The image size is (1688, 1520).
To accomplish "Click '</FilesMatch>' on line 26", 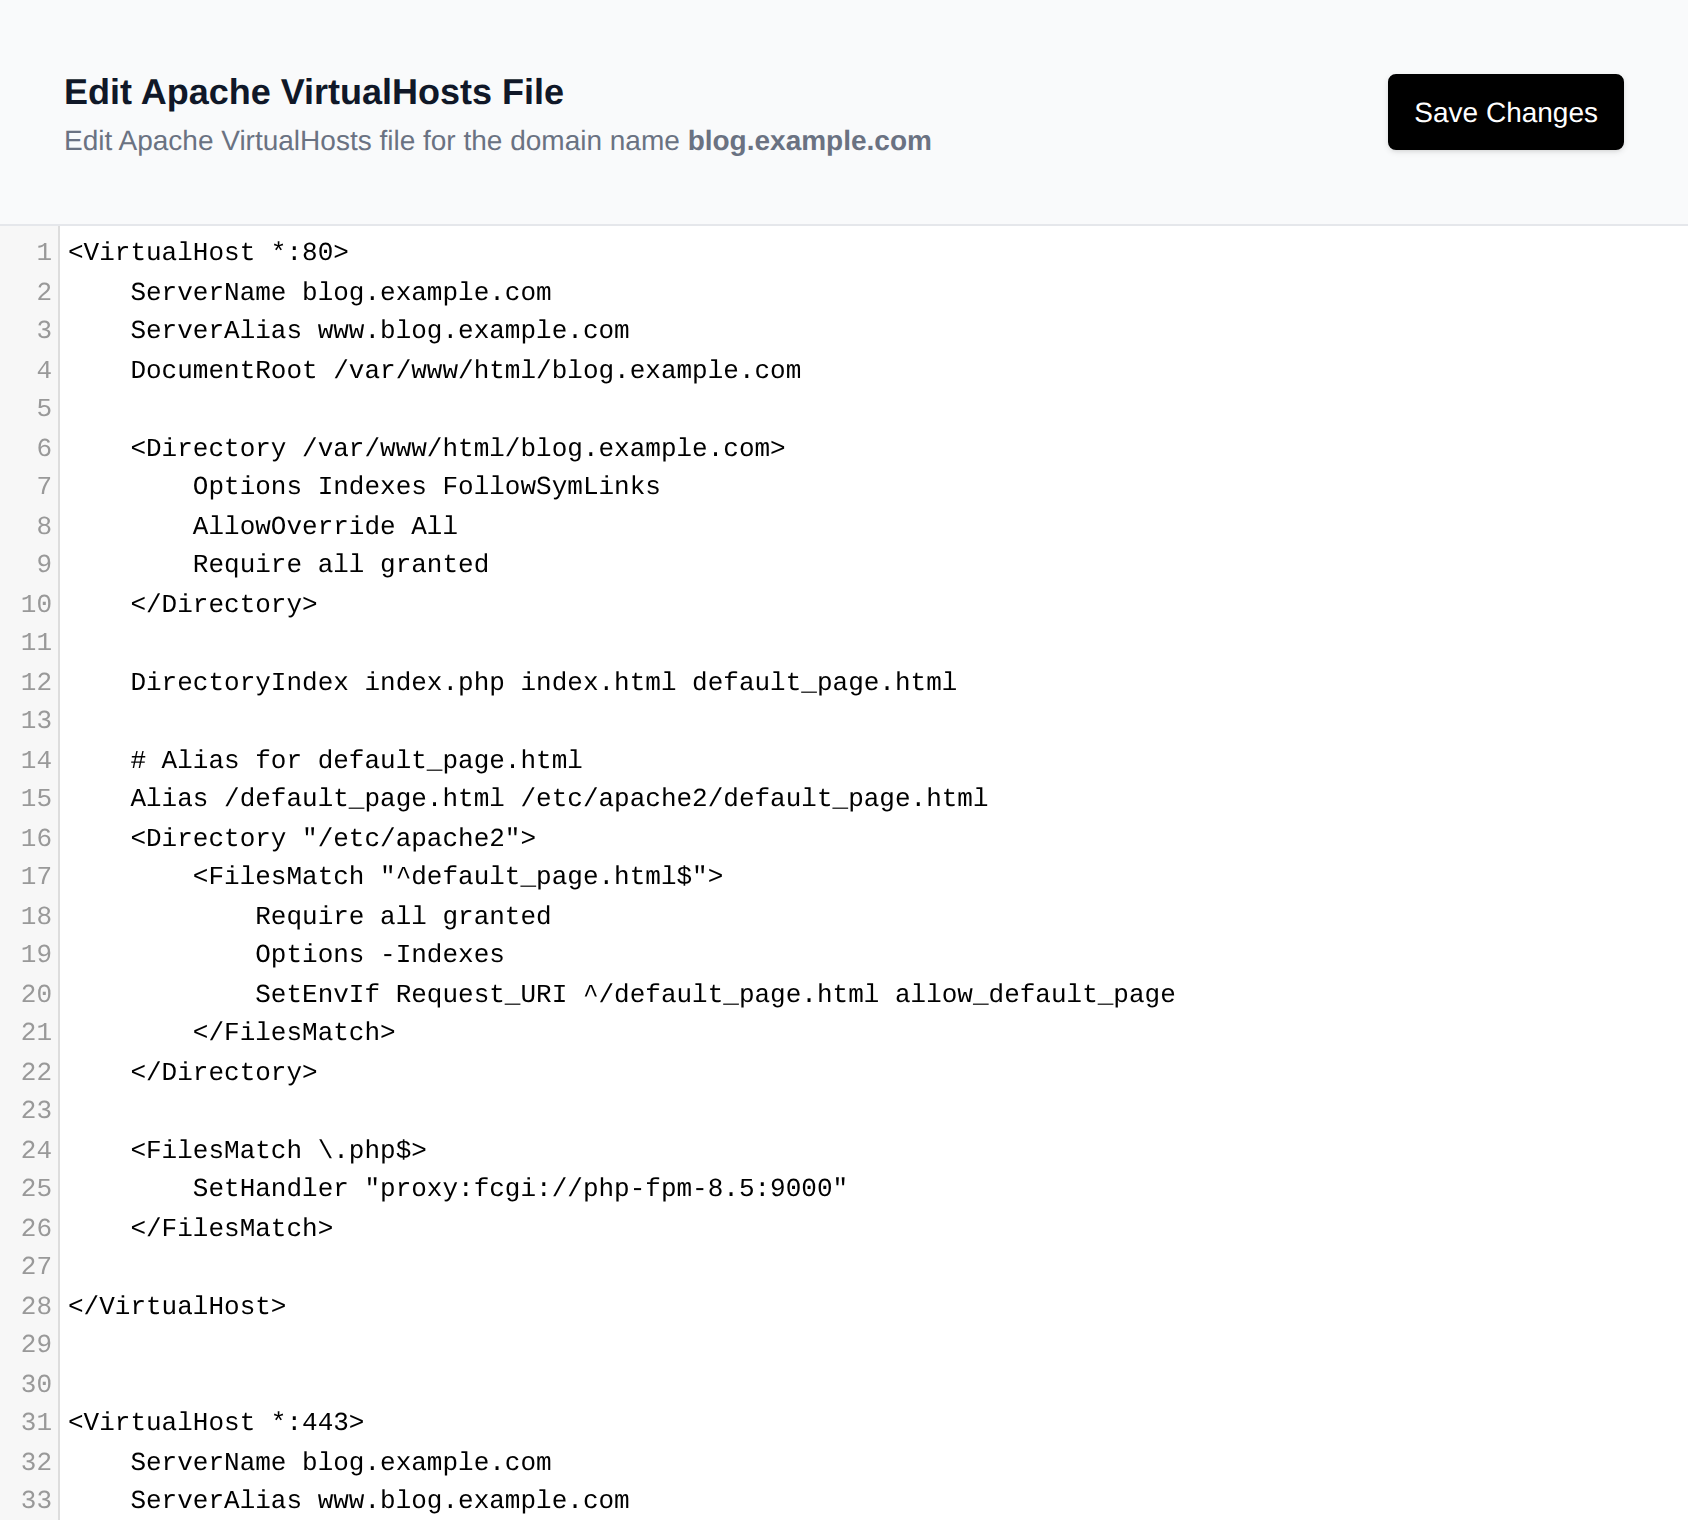I will pos(232,1228).
